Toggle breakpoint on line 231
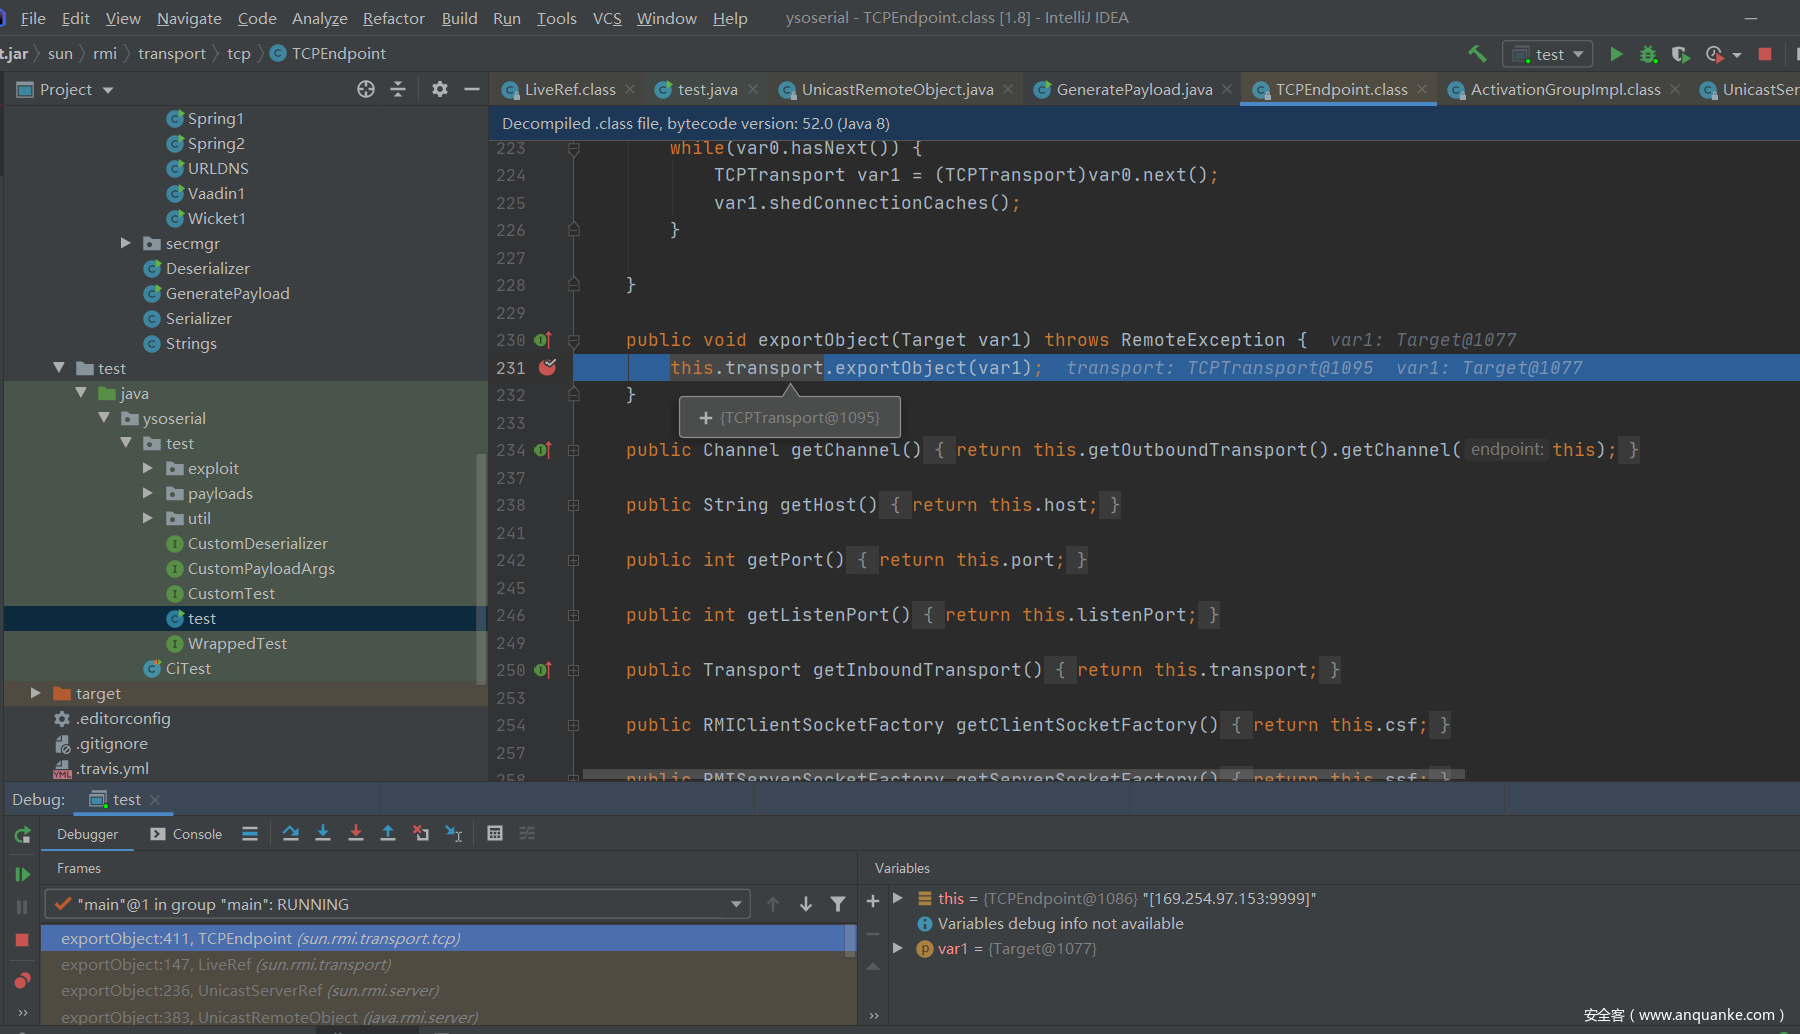 click(x=547, y=368)
